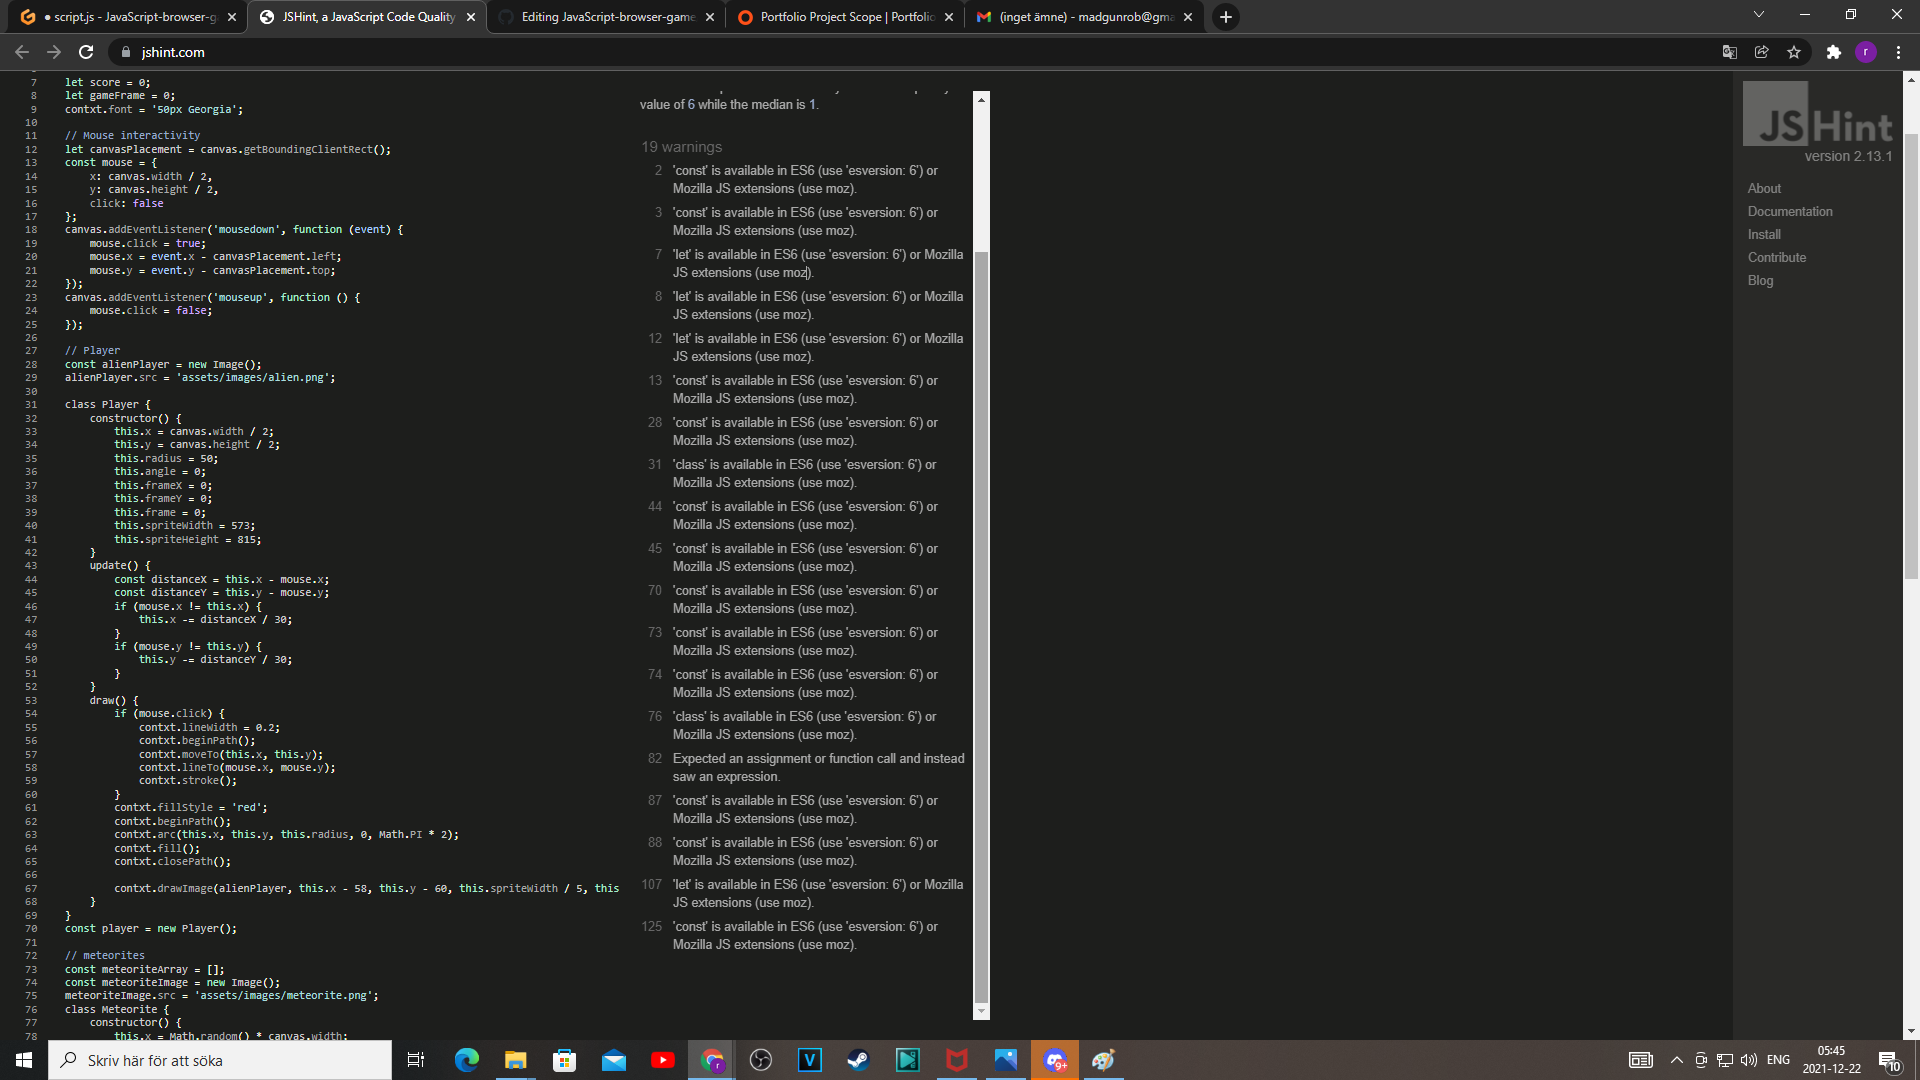Open the Extensions puzzle-piece icon
The height and width of the screenshot is (1080, 1920).
pos(1835,52)
